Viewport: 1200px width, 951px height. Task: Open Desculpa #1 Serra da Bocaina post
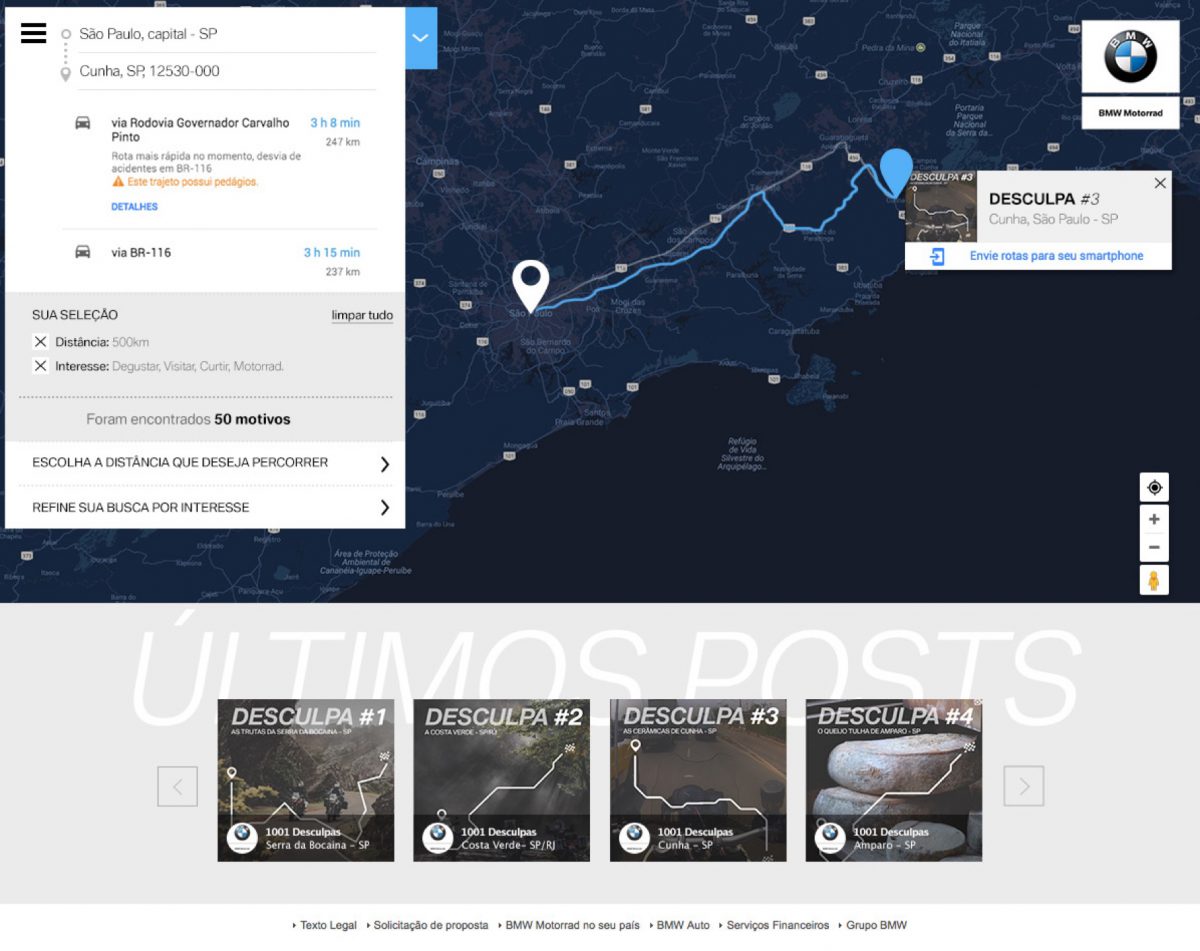[x=306, y=780]
